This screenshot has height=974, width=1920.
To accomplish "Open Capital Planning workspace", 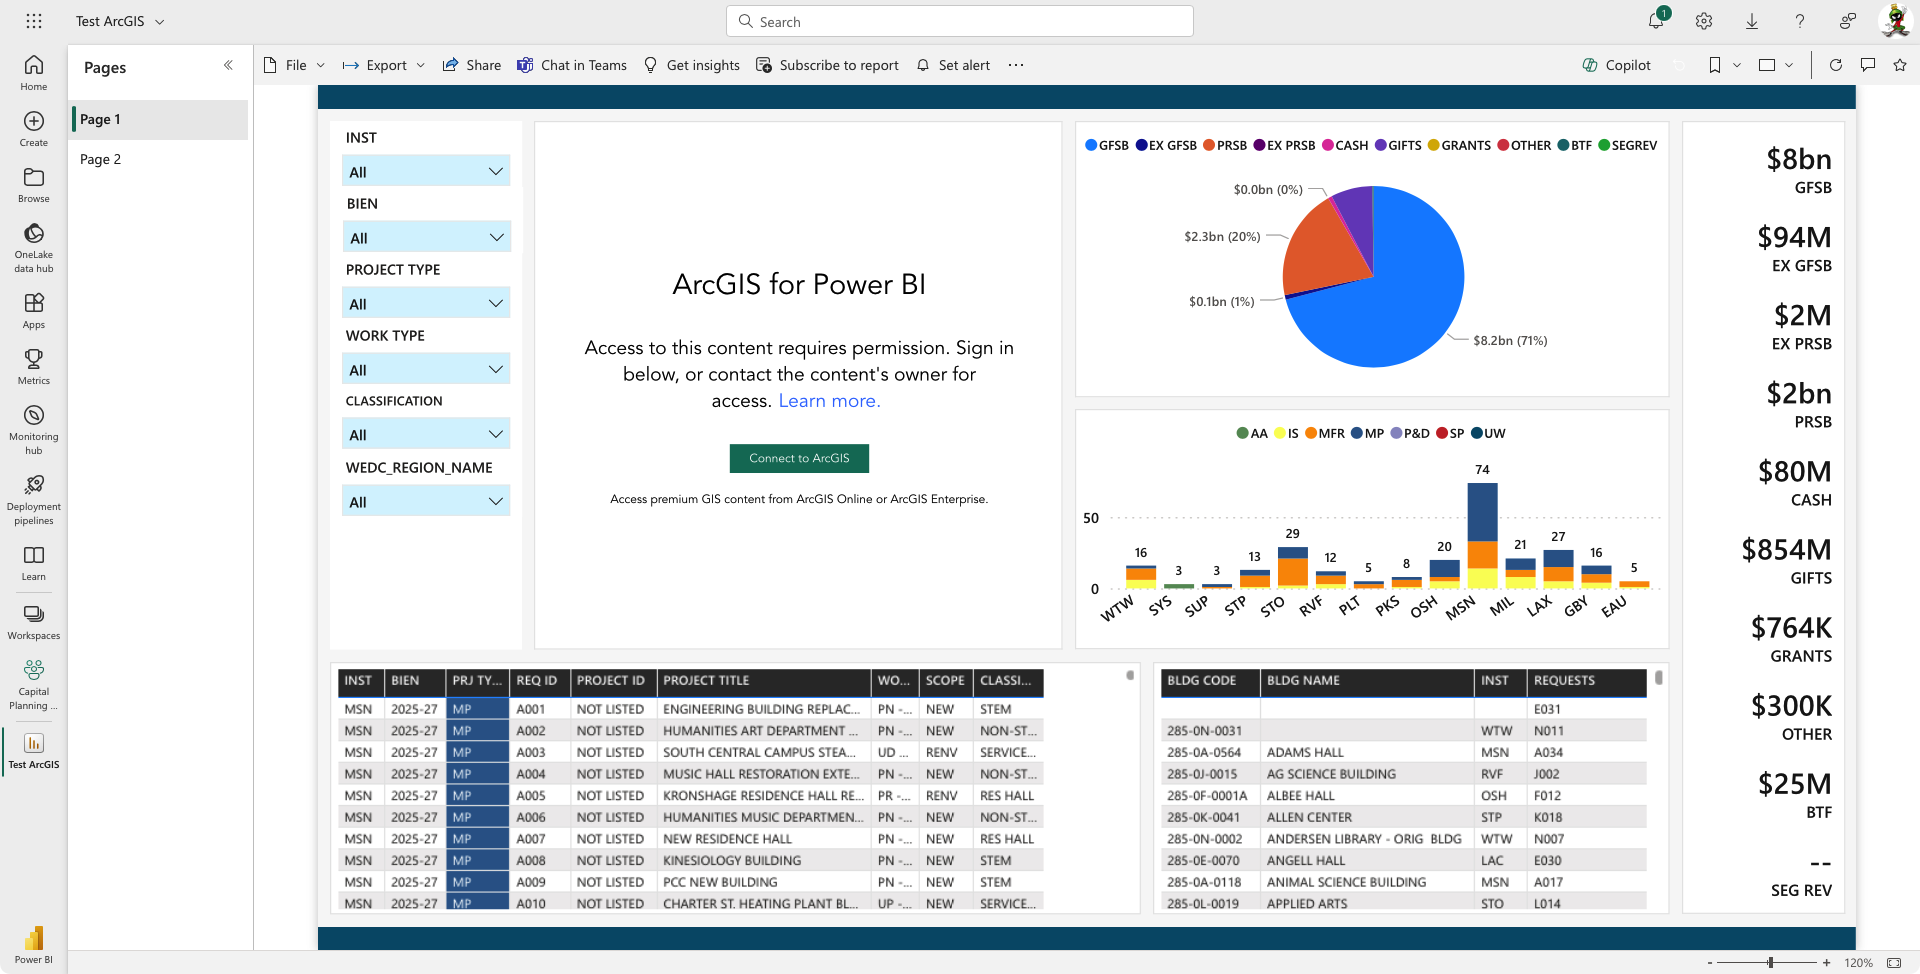I will pyautogui.click(x=34, y=684).
